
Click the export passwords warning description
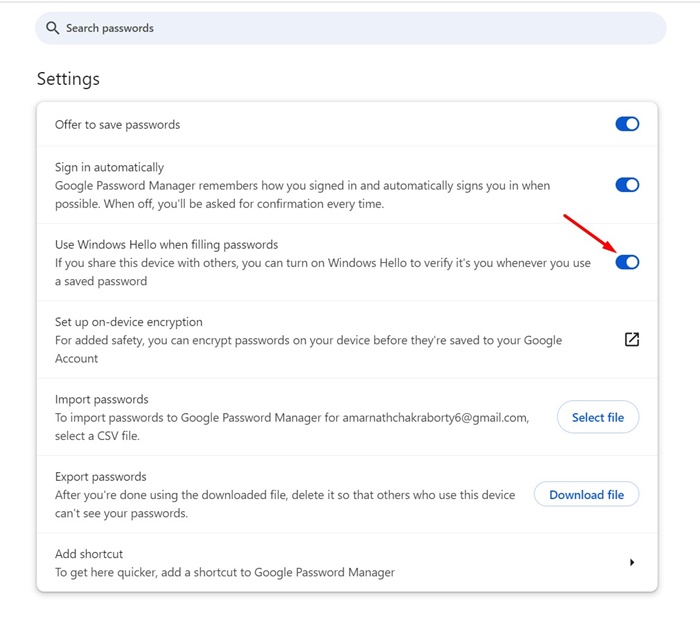[x=285, y=504]
